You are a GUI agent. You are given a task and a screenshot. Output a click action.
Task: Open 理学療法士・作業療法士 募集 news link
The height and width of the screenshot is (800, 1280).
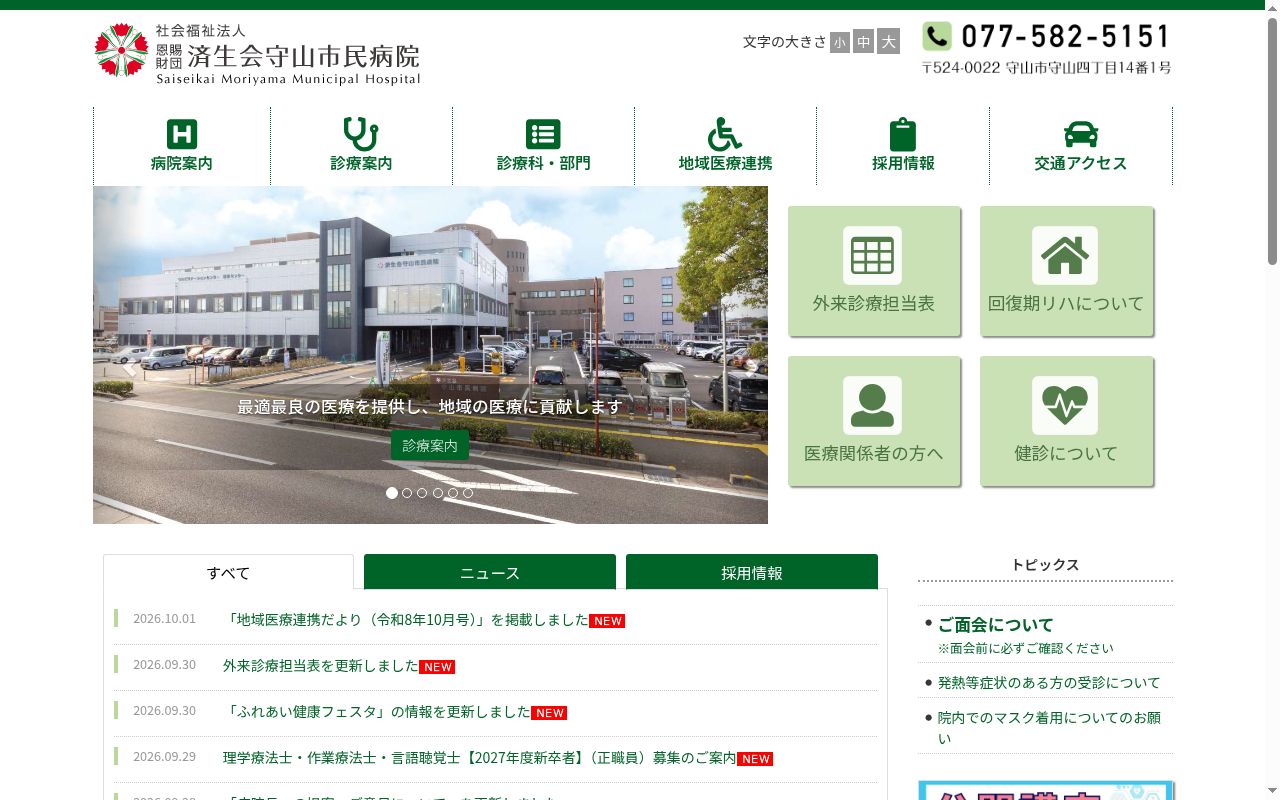[x=480, y=758]
